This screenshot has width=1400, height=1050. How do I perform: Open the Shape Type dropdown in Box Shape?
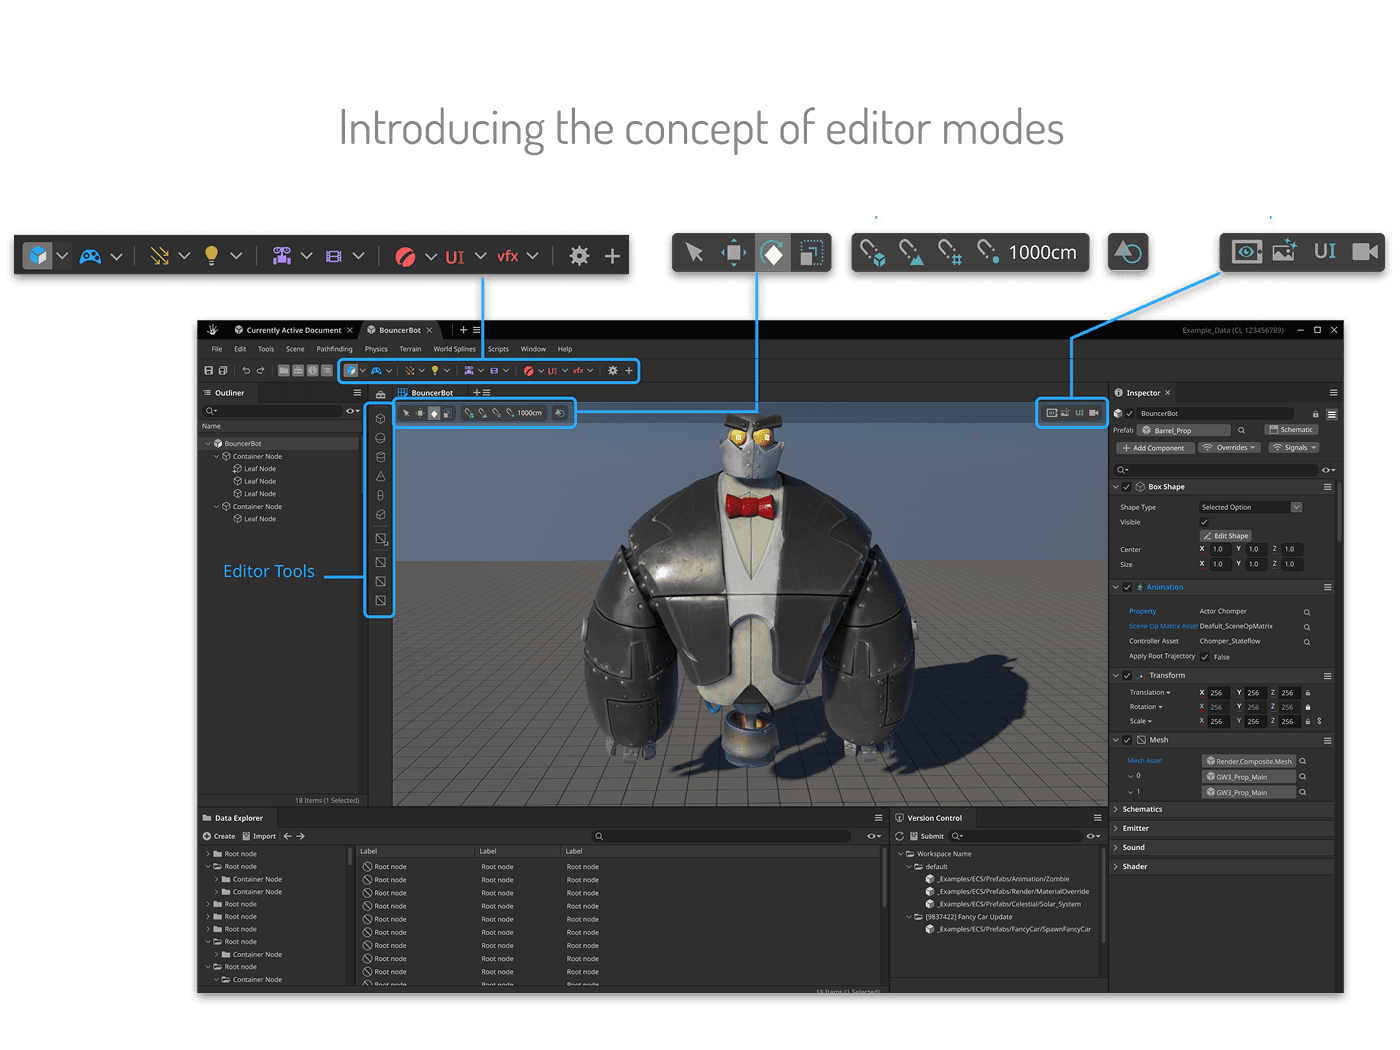pos(1249,506)
